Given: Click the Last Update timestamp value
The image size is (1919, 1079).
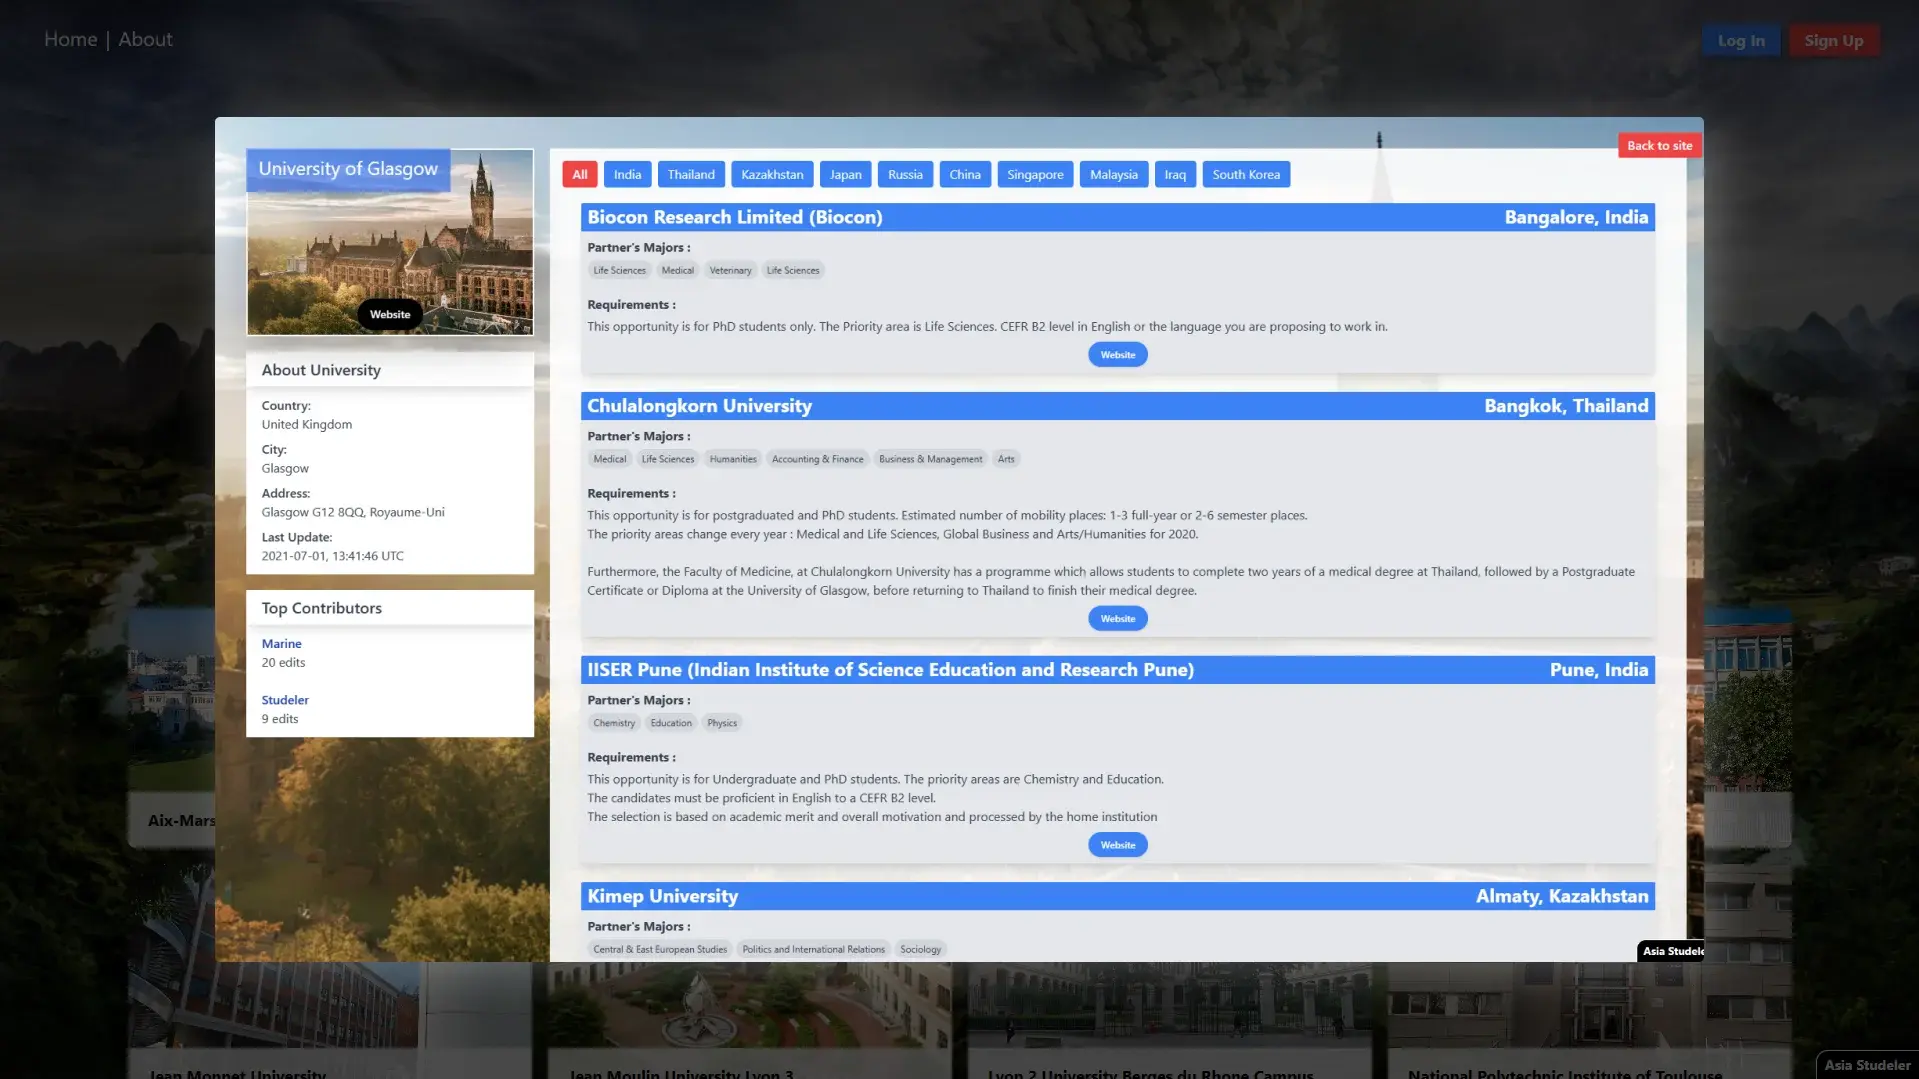Looking at the screenshot, I should 332,556.
